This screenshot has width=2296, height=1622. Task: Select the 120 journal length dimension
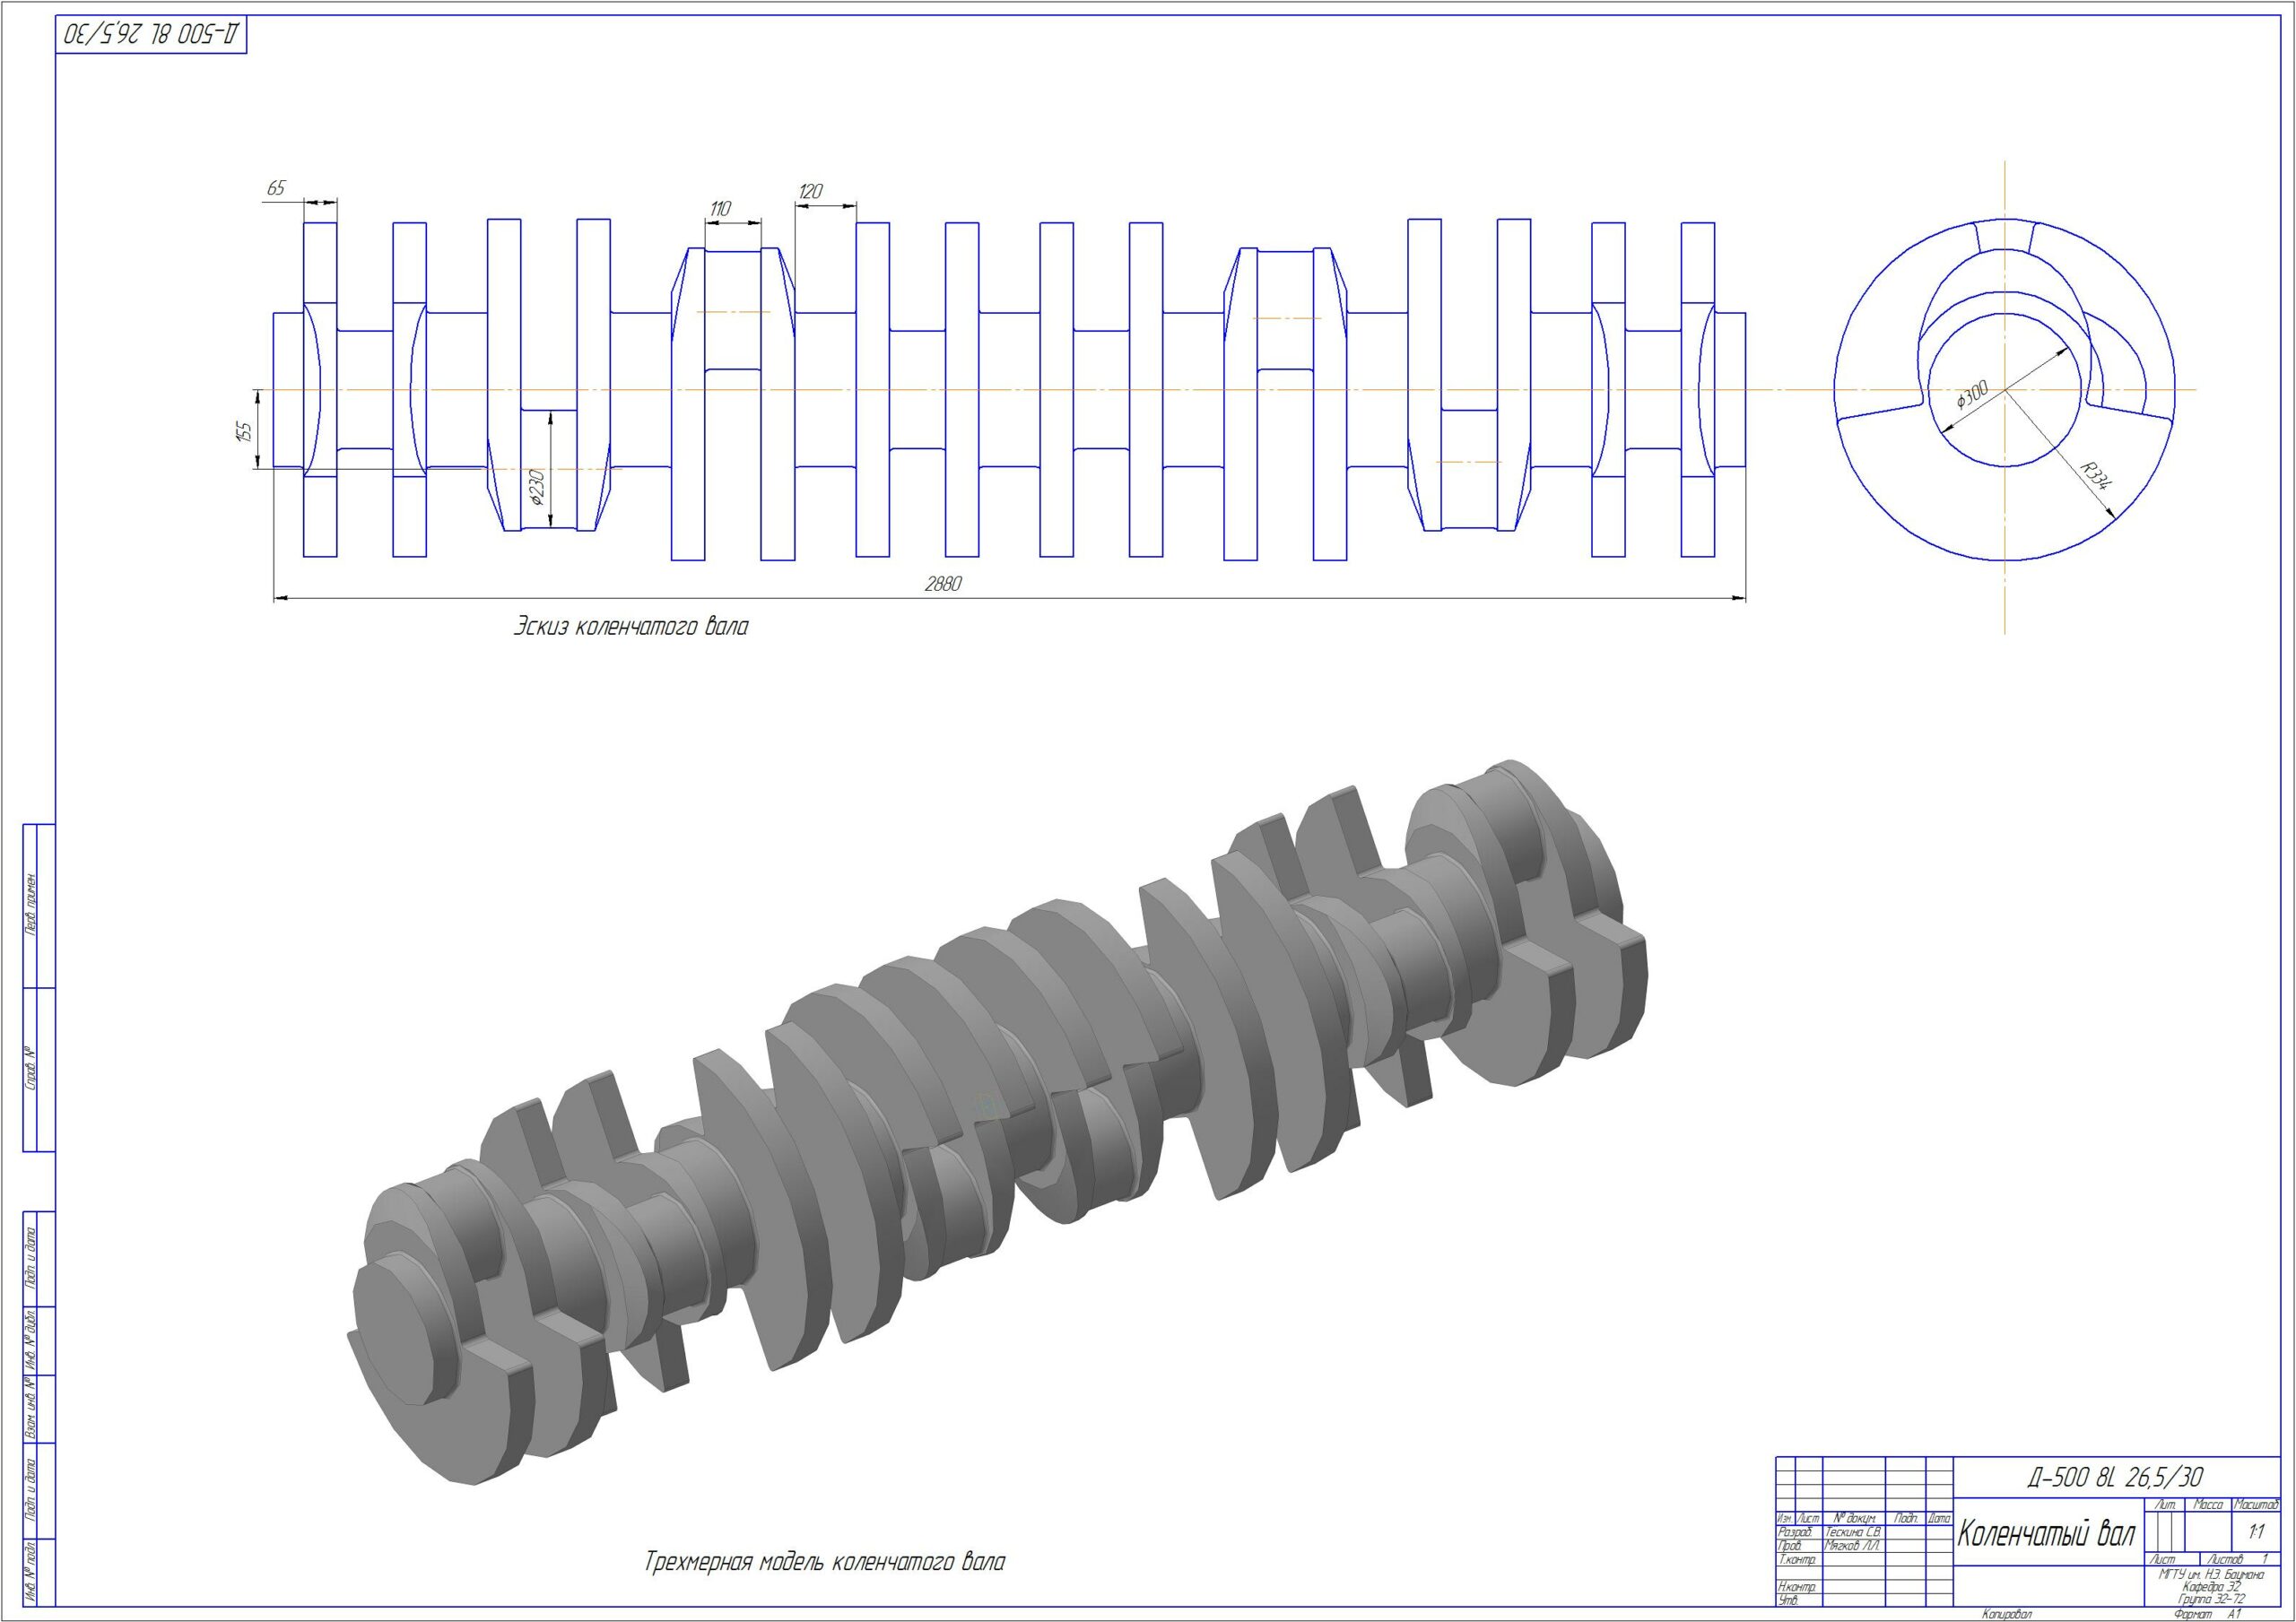(811, 191)
